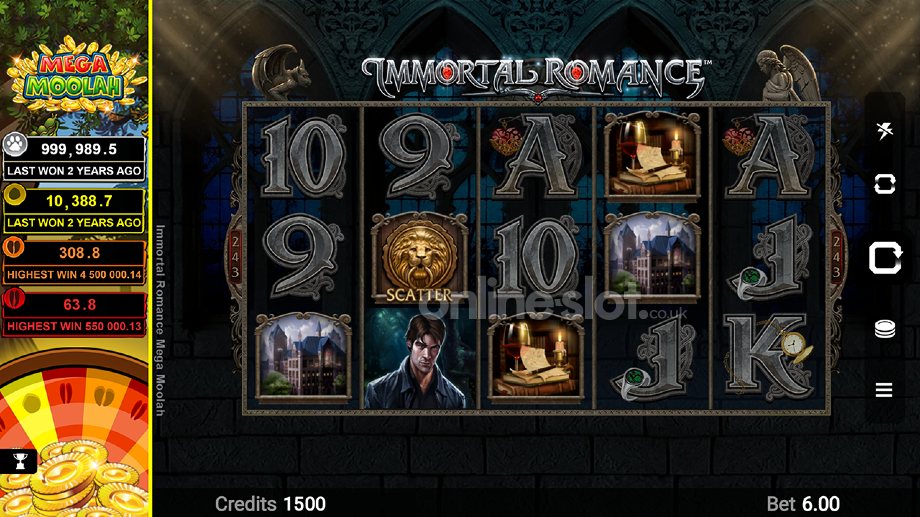This screenshot has width=920, height=517.
Task: Click the 308.8 Minor jackpot amount
Action: [x=79, y=253]
